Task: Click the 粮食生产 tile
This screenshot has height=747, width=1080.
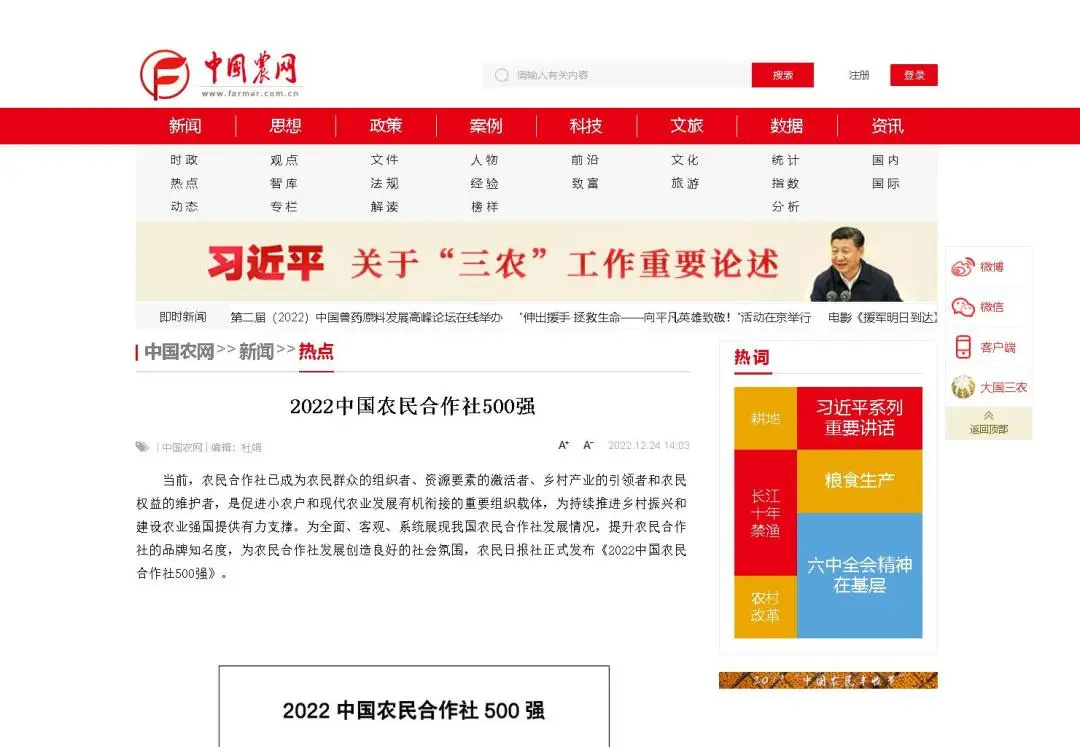Action: pos(860,481)
